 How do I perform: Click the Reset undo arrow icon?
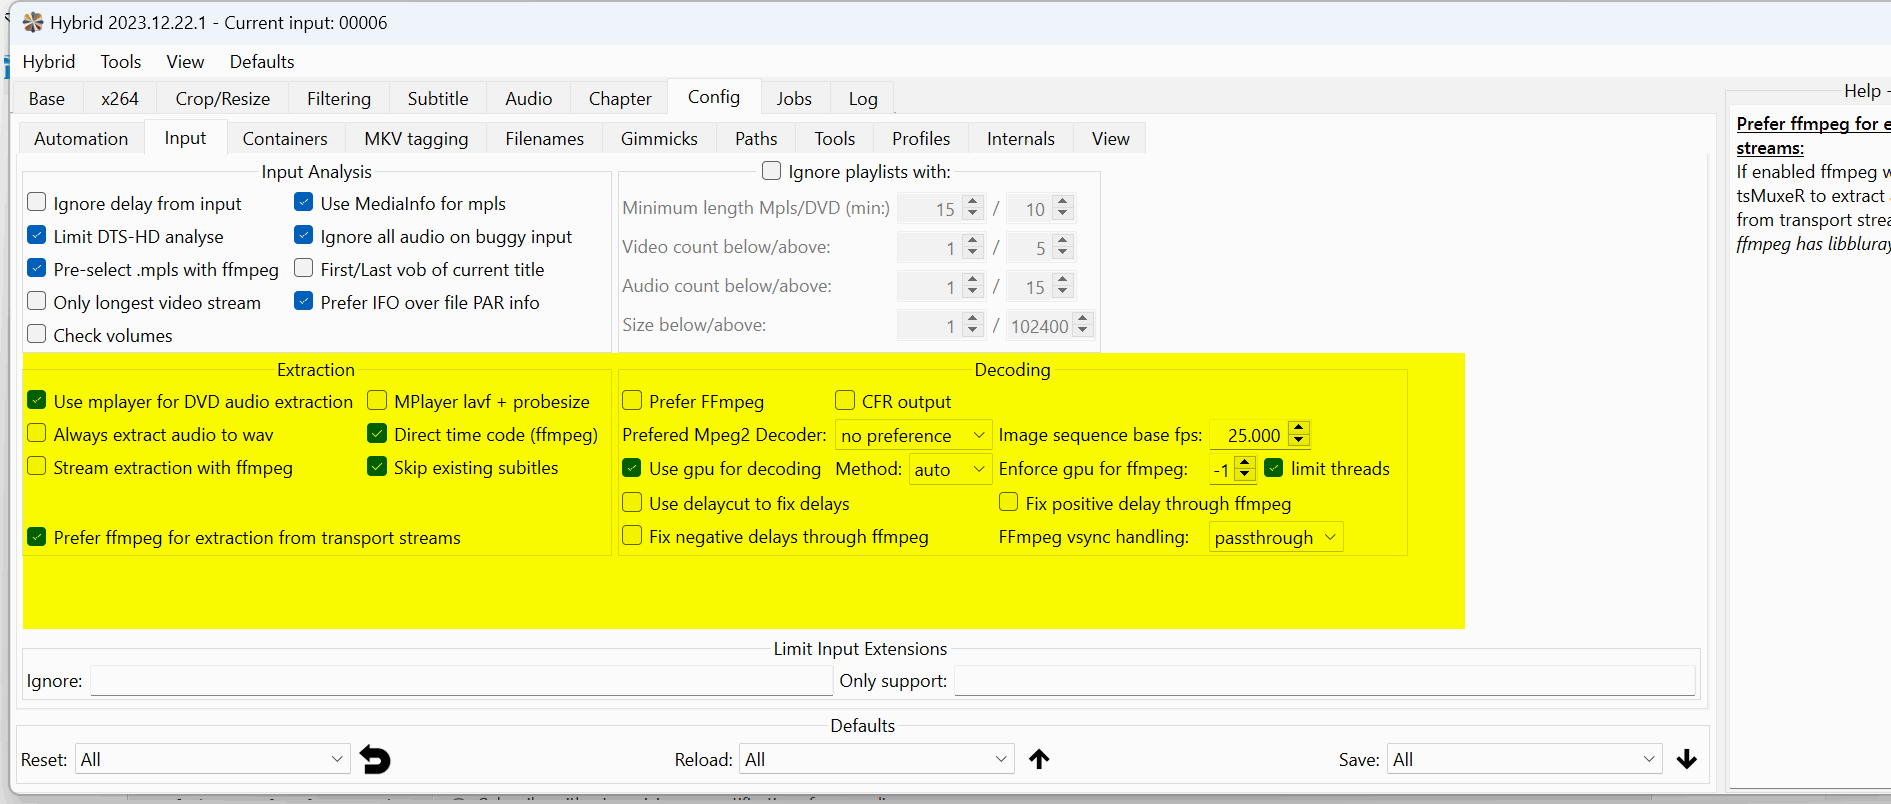375,760
